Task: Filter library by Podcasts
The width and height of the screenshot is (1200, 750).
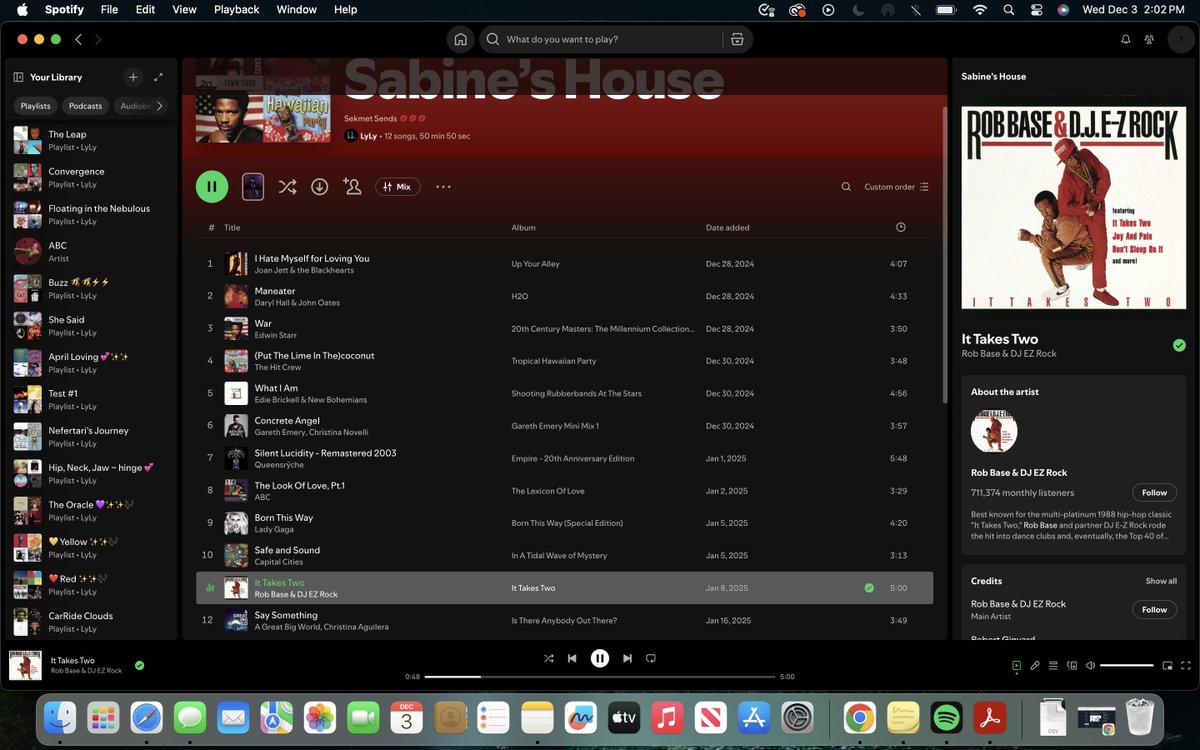Action: (86, 106)
